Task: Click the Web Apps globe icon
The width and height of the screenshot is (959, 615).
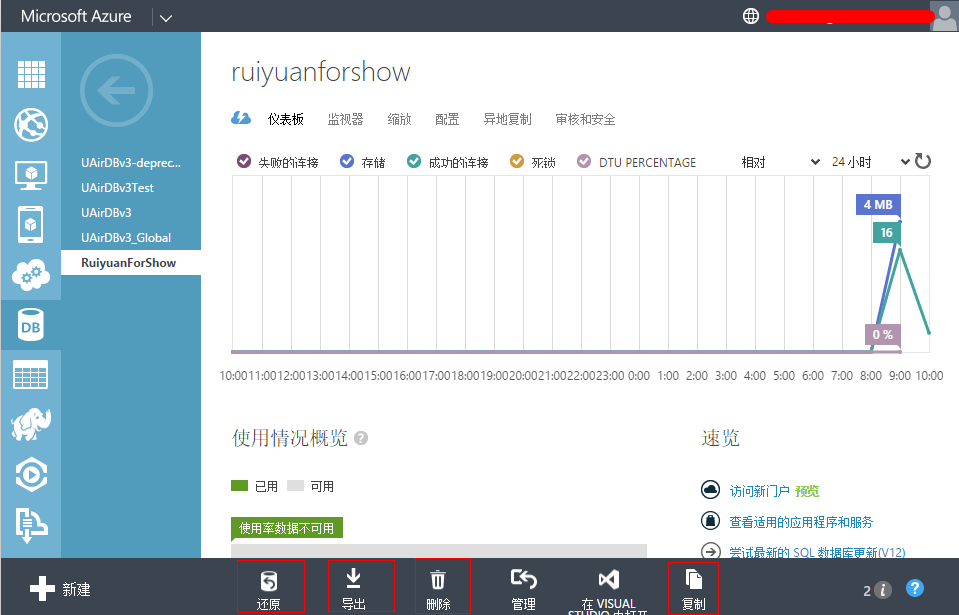Action: [x=33, y=125]
